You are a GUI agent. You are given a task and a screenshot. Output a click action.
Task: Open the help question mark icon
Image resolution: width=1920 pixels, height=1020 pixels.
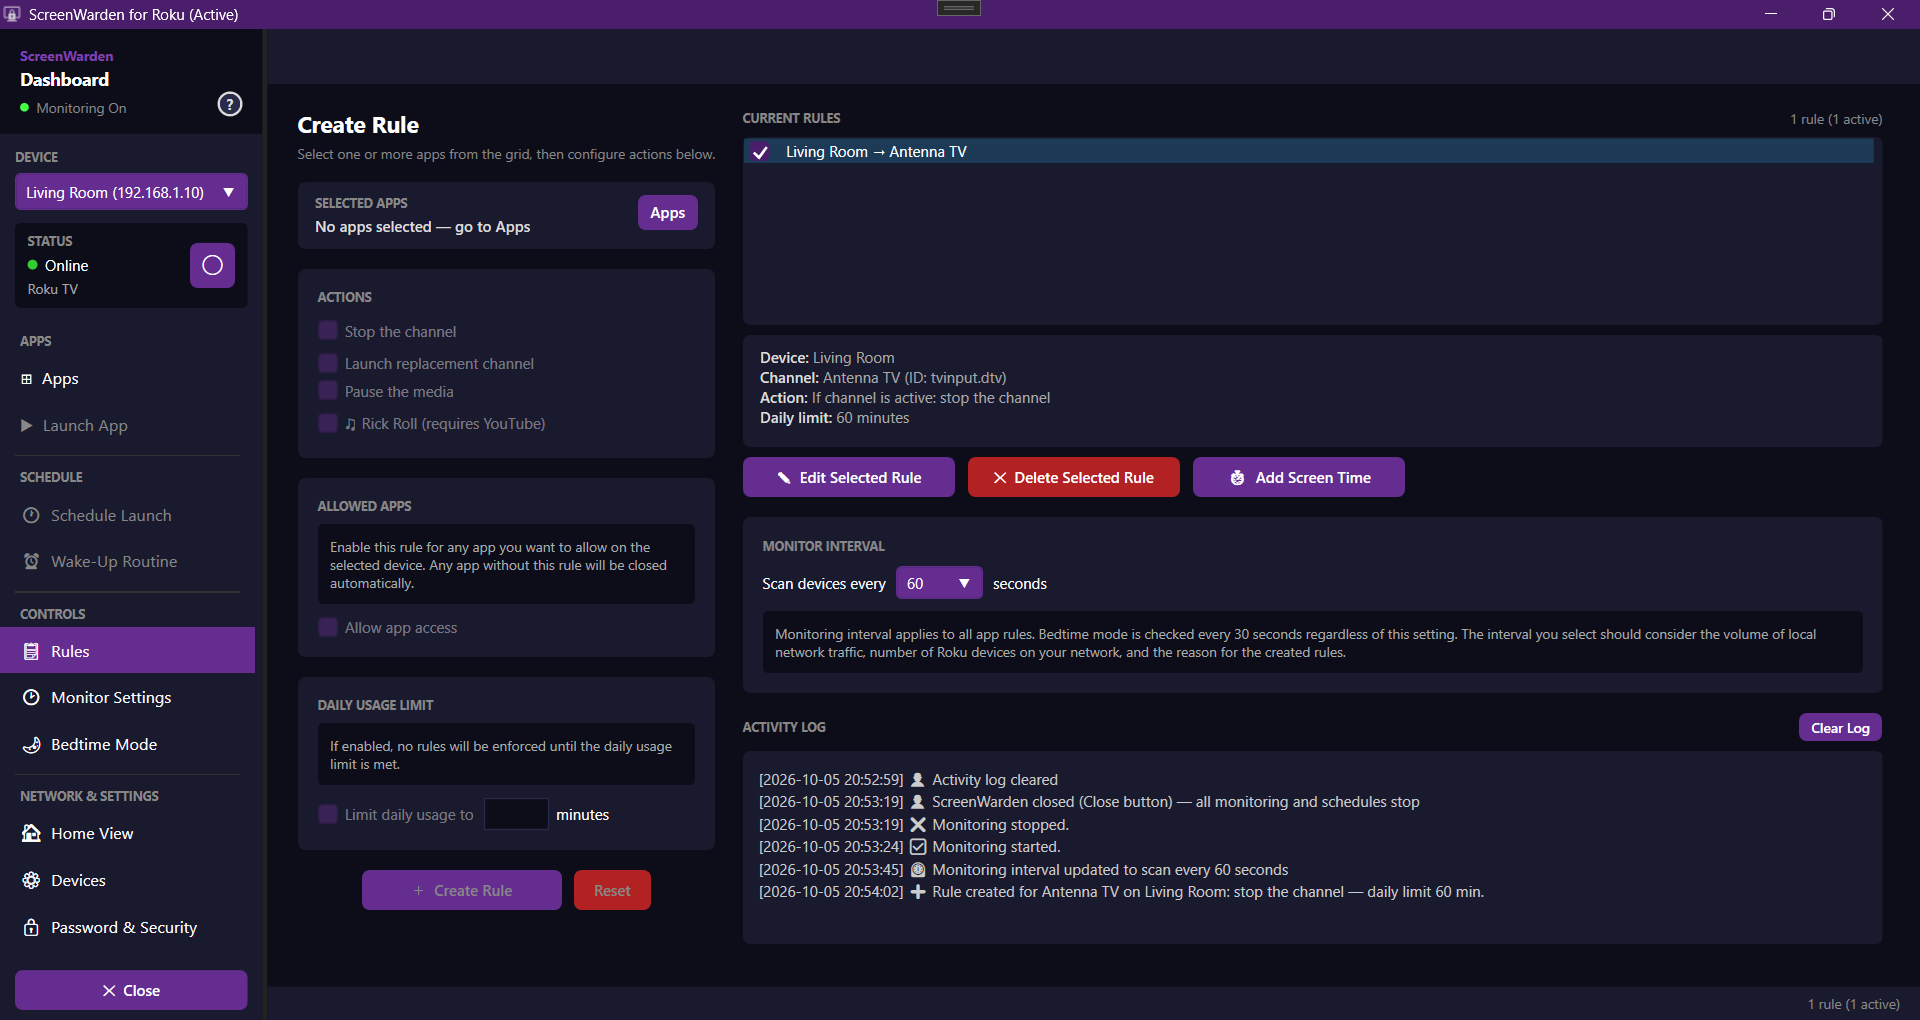coord(230,104)
